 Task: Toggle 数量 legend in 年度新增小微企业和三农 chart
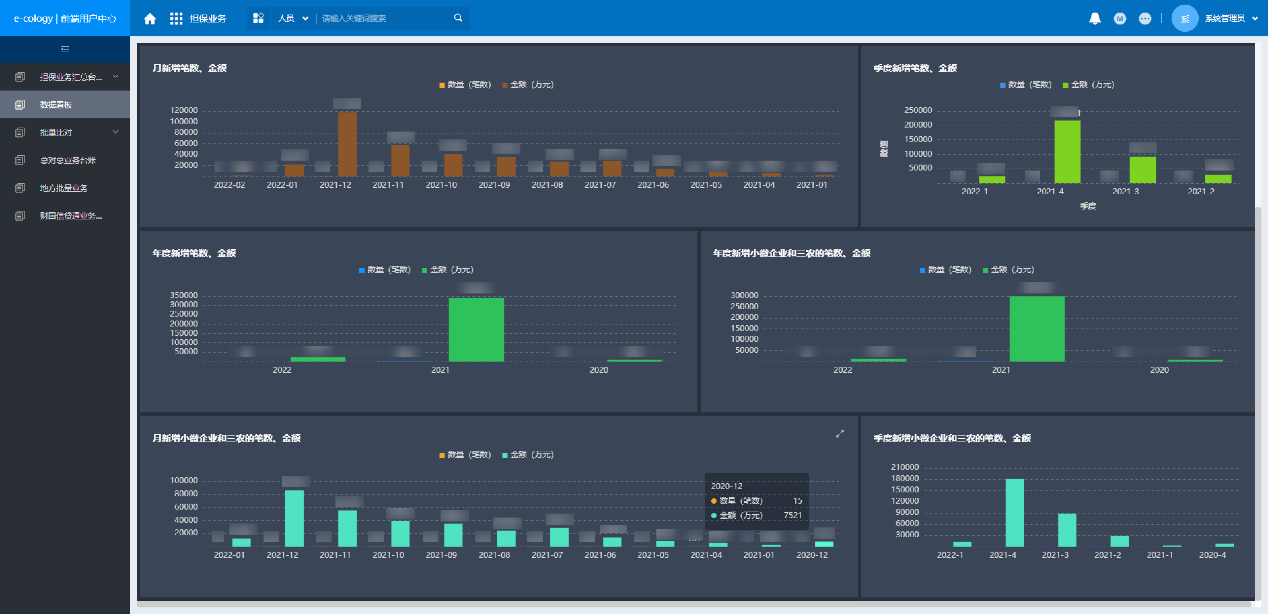point(946,270)
